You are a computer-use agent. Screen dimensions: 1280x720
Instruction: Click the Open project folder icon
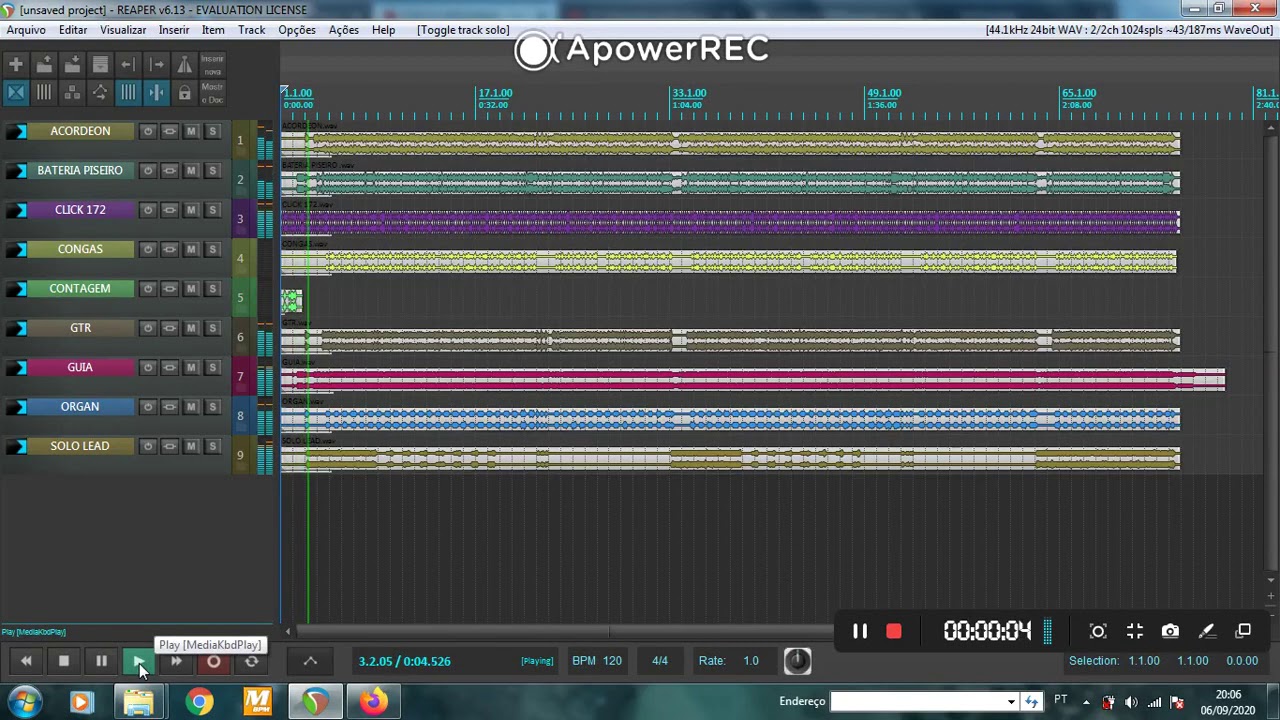click(x=44, y=64)
